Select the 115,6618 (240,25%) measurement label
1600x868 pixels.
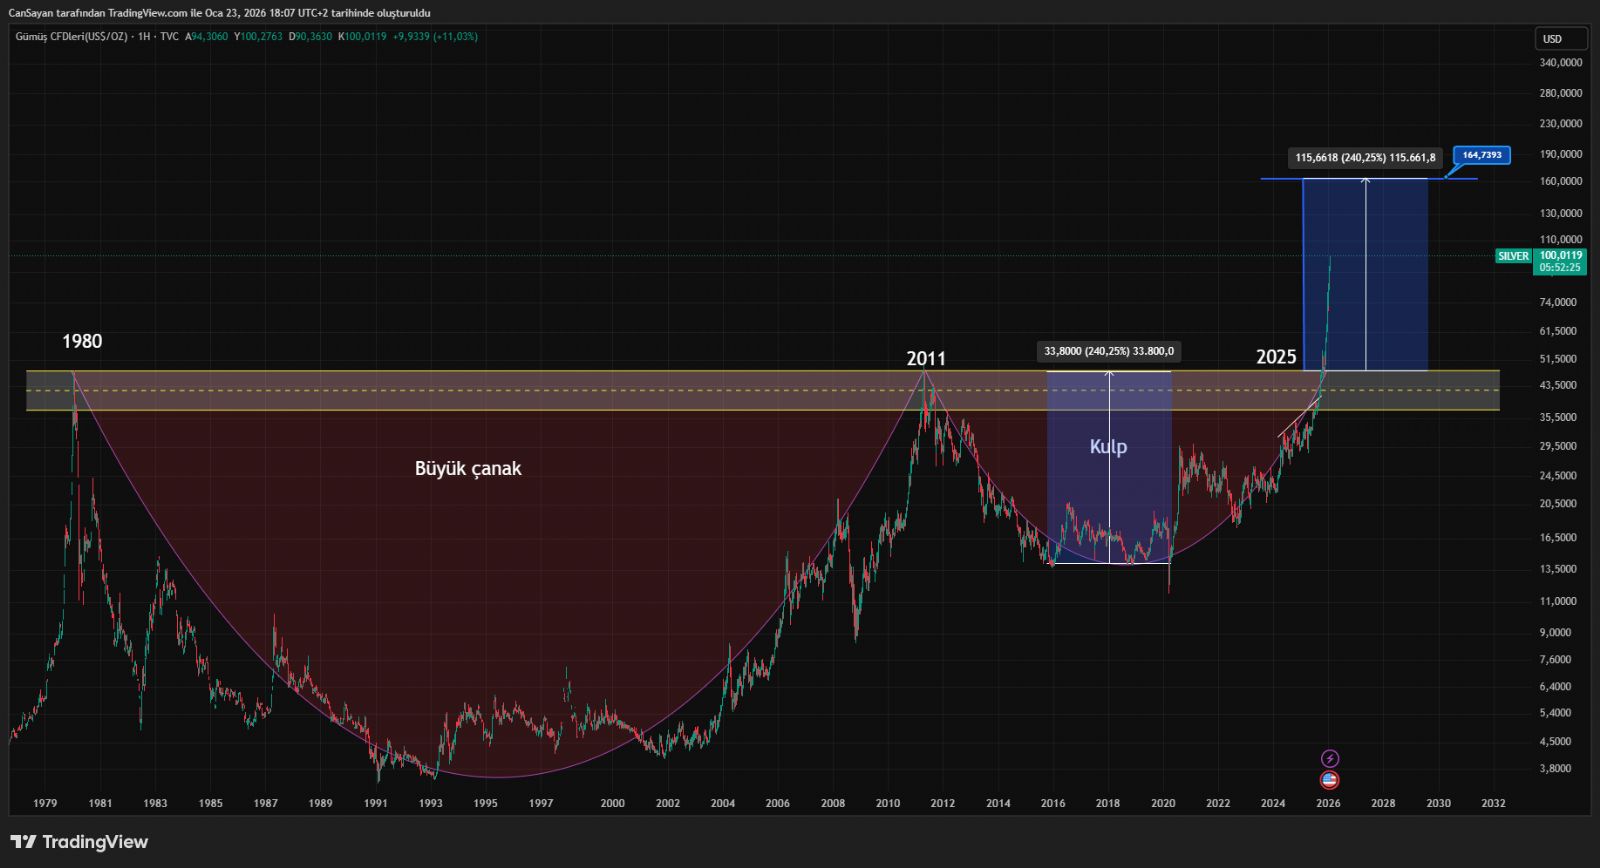pos(1365,158)
